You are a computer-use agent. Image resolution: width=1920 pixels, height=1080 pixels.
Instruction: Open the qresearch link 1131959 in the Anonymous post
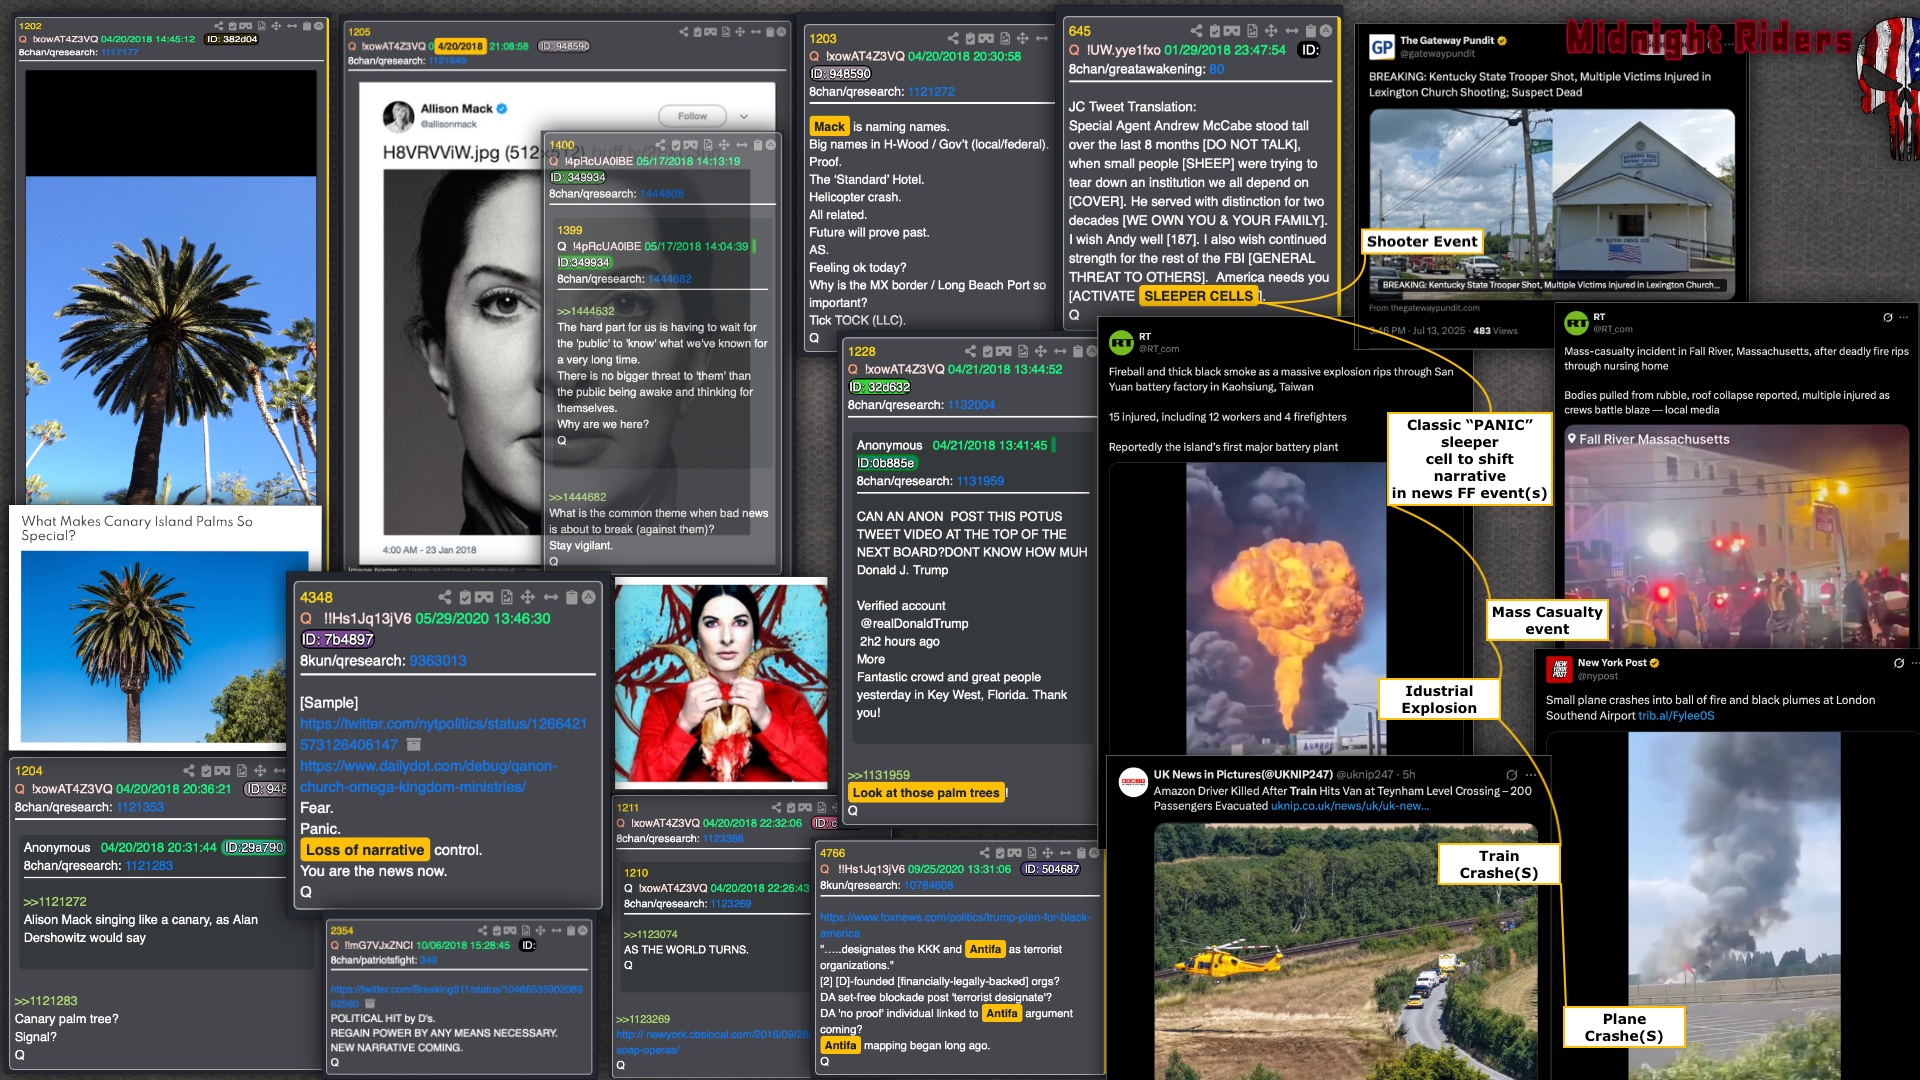click(x=980, y=481)
